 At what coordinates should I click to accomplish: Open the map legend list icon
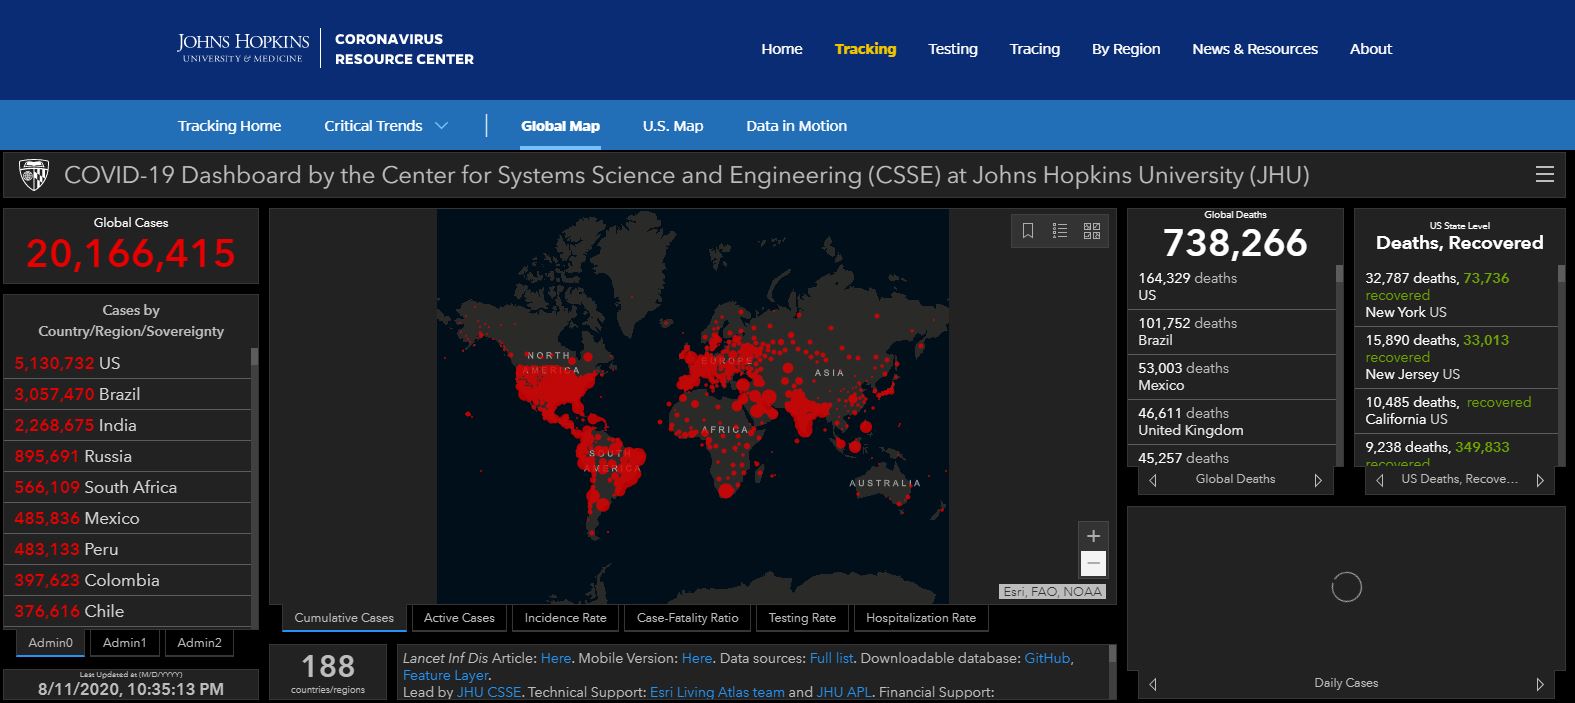tap(1060, 231)
